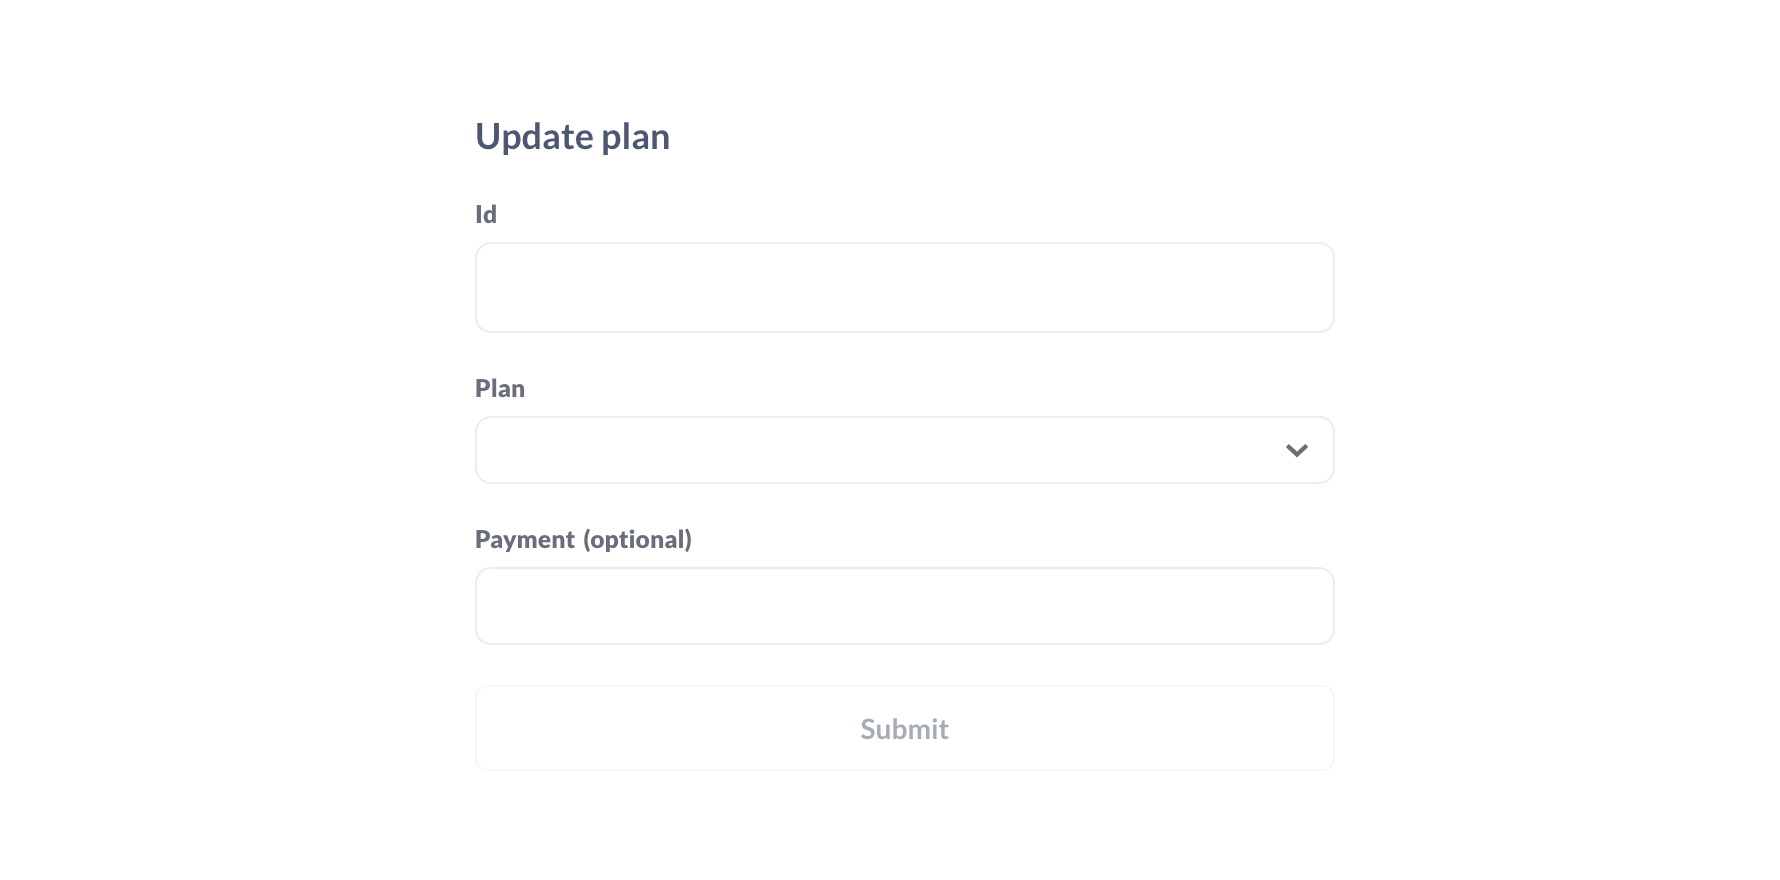This screenshot has width=1780, height=880.
Task: Click the downward chevron icon on Plan
Action: coord(1297,450)
